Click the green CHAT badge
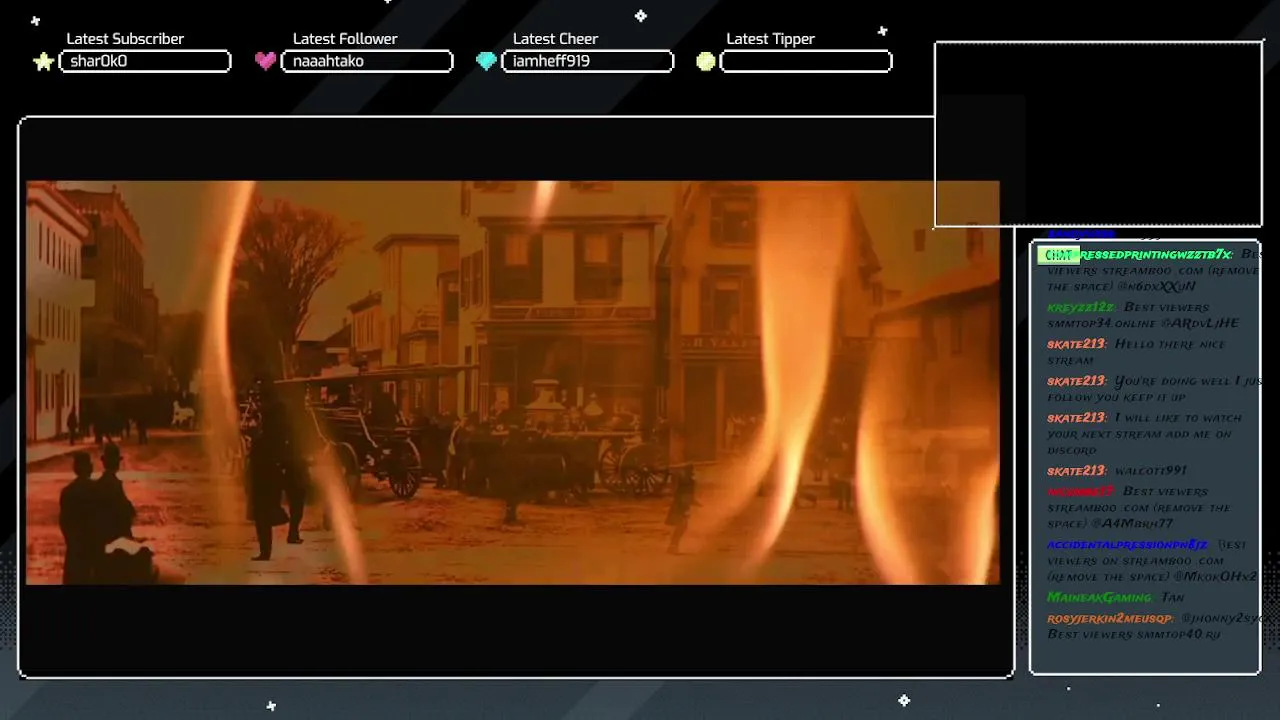This screenshot has width=1280, height=720. click(1058, 255)
